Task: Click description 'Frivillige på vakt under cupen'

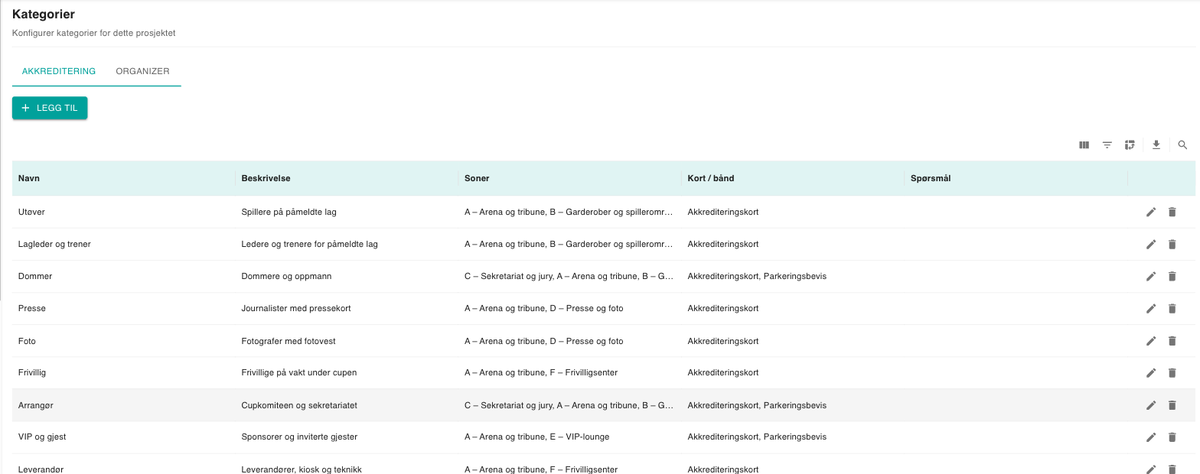Action: pos(299,373)
